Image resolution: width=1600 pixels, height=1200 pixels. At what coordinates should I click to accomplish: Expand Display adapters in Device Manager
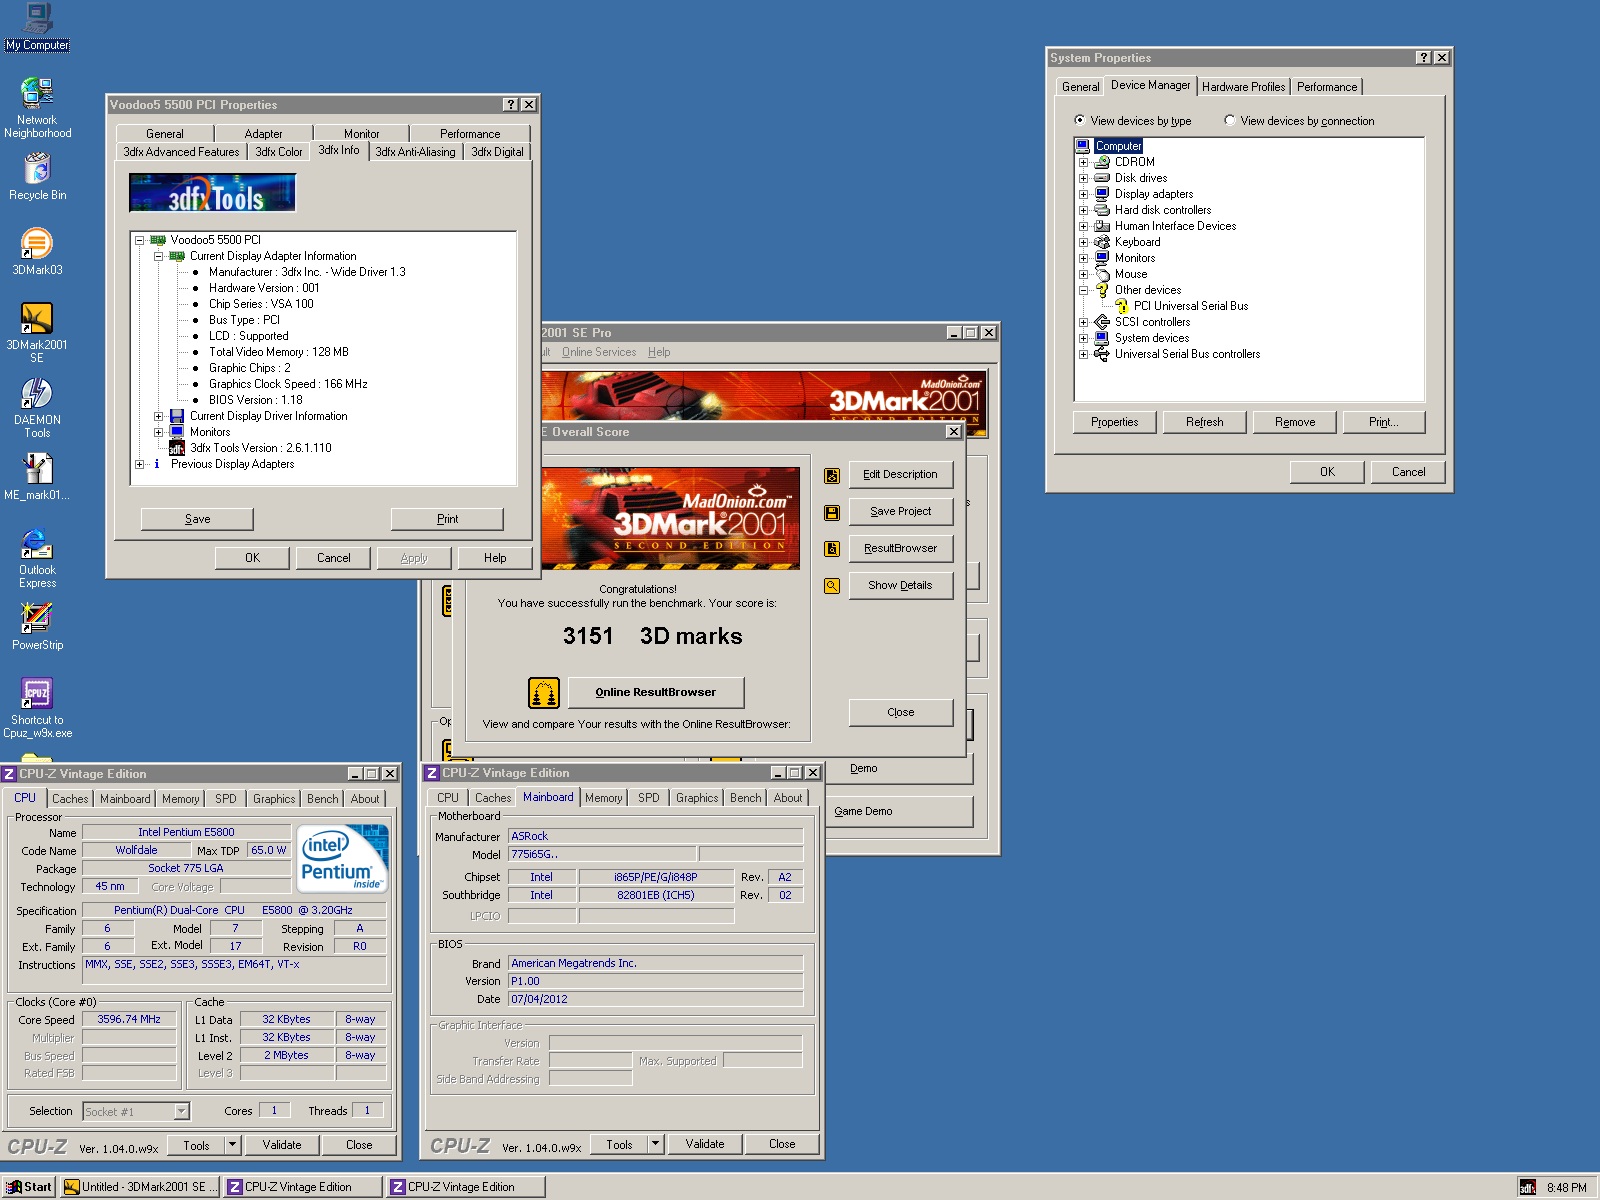coord(1083,194)
